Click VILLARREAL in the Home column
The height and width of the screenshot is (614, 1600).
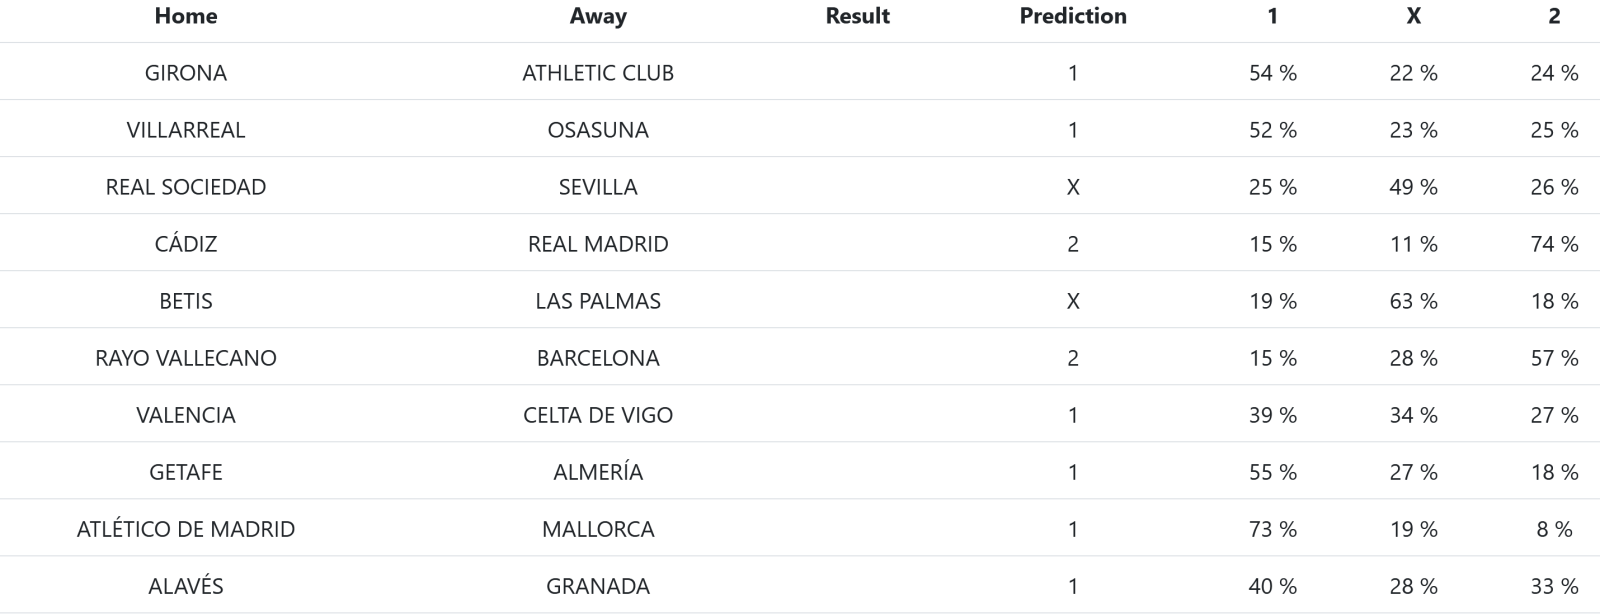[x=185, y=130]
